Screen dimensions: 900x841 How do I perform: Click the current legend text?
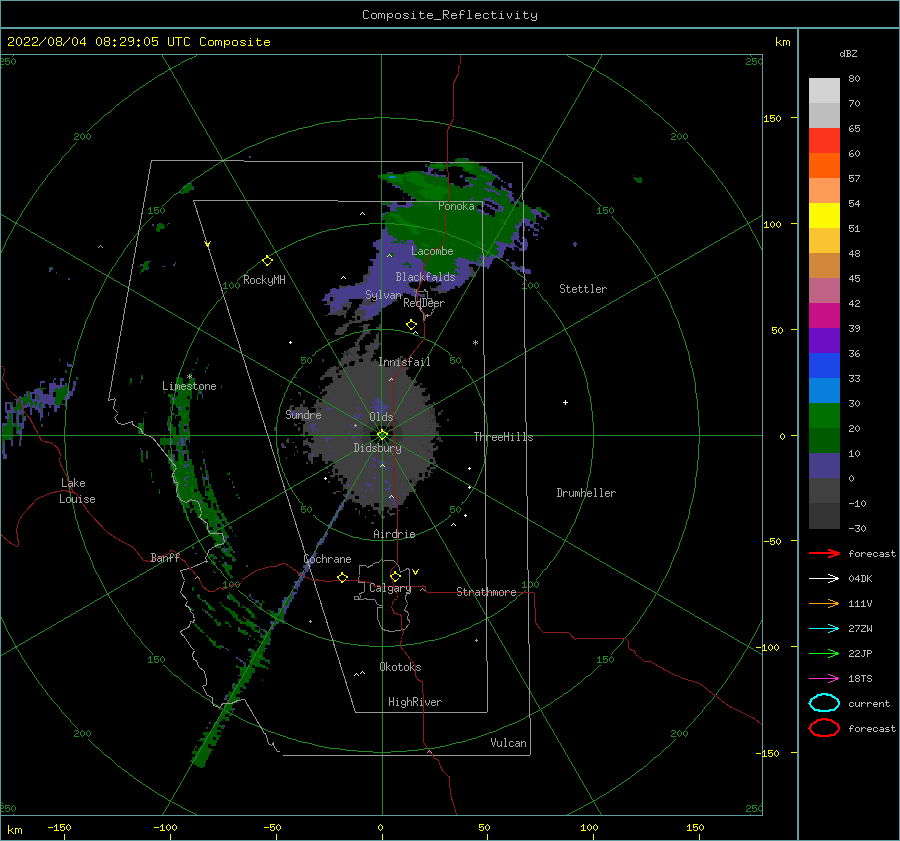pos(869,703)
